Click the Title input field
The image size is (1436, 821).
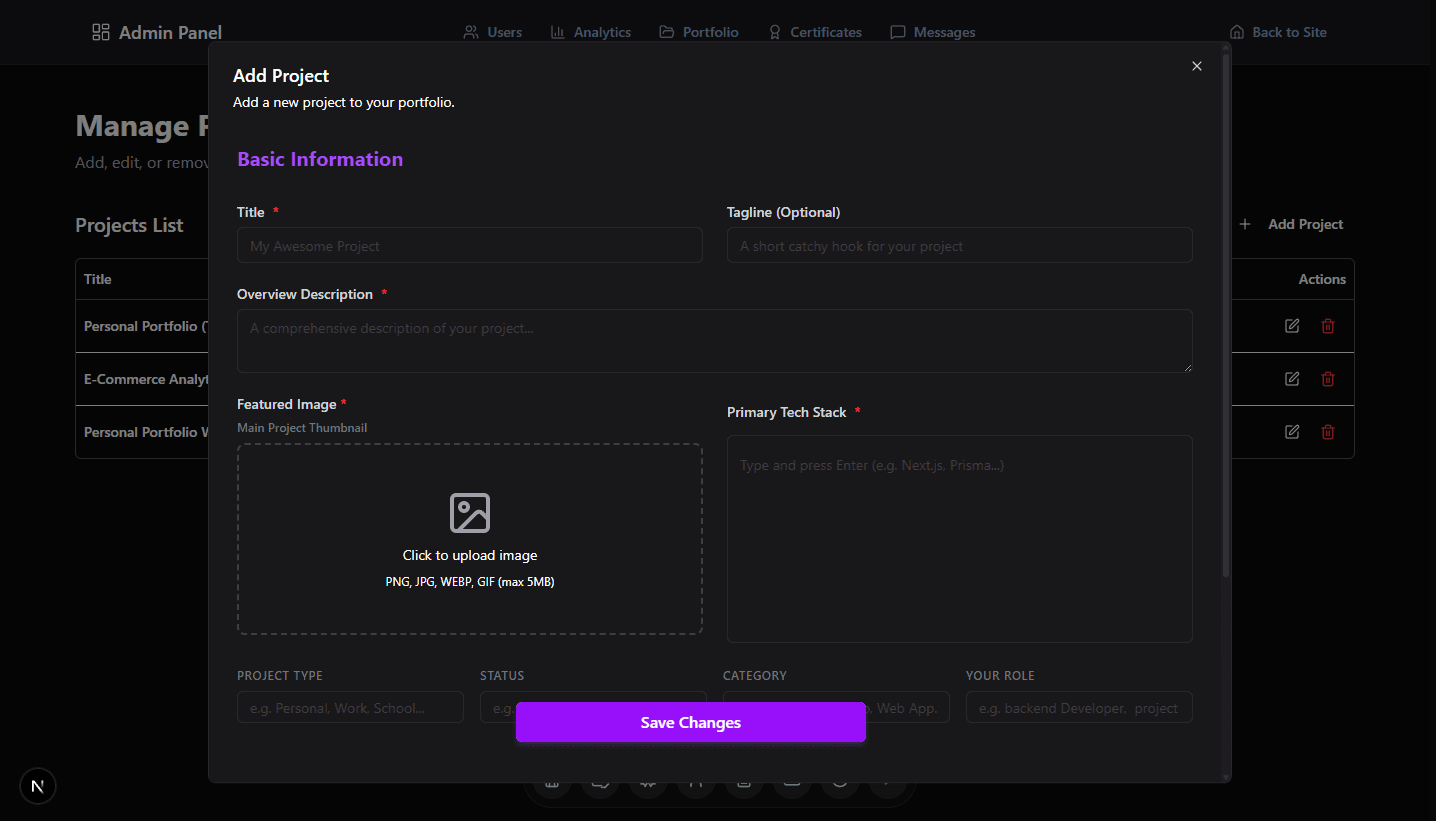click(470, 245)
